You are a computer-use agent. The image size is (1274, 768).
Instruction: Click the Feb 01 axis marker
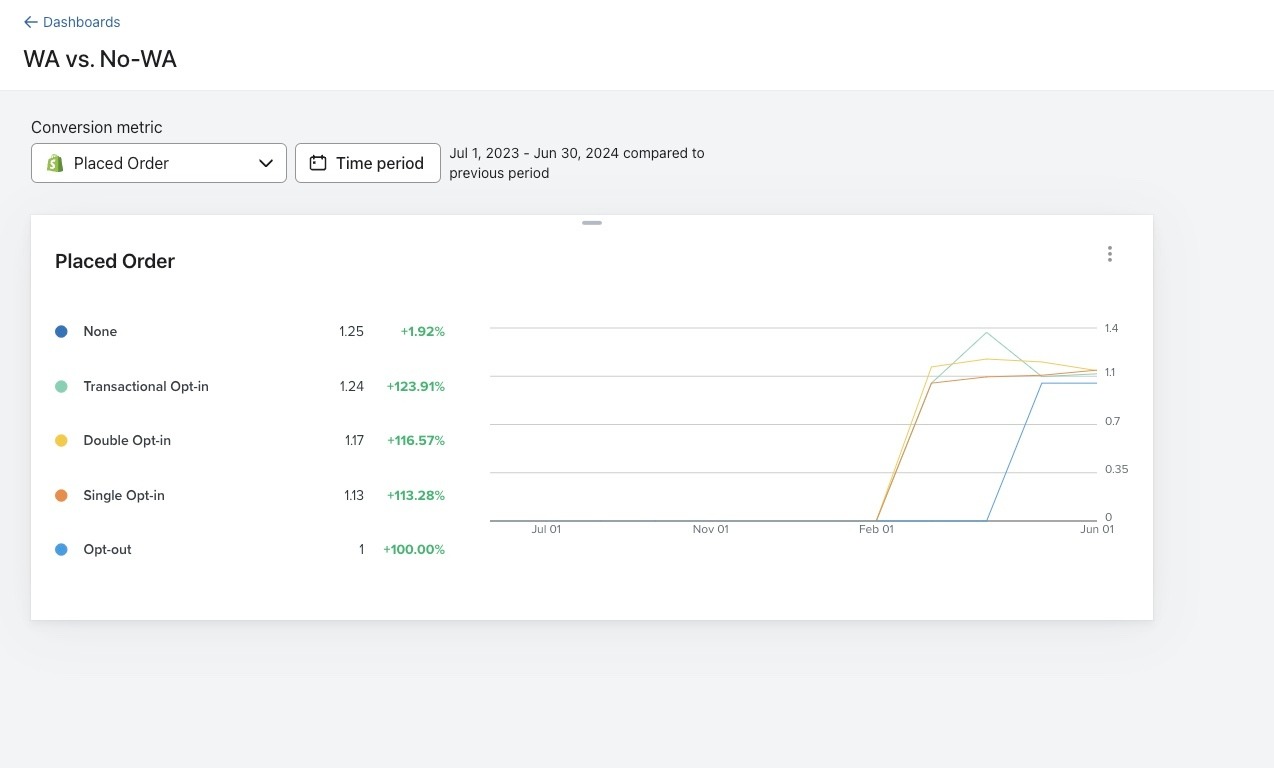(x=876, y=529)
